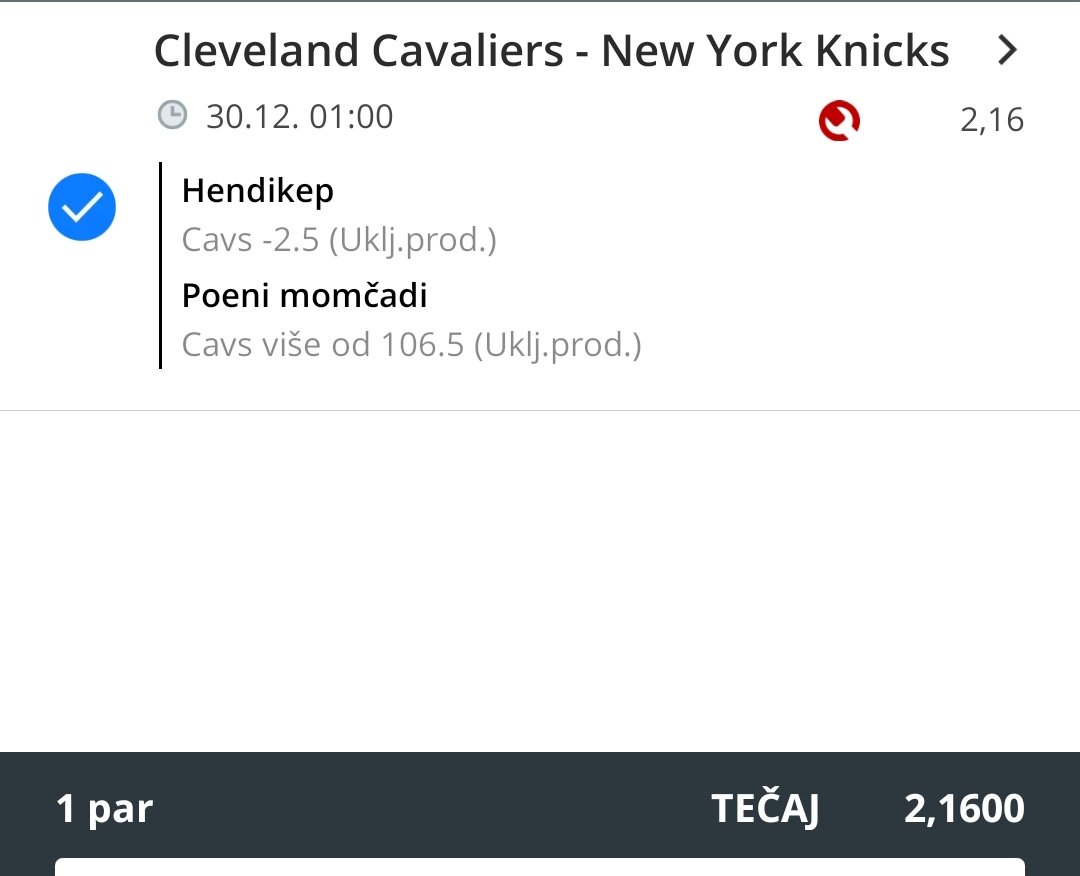Click the vertical line beside bet selections
Image resolution: width=1080 pixels, height=876 pixels.
(x=160, y=265)
